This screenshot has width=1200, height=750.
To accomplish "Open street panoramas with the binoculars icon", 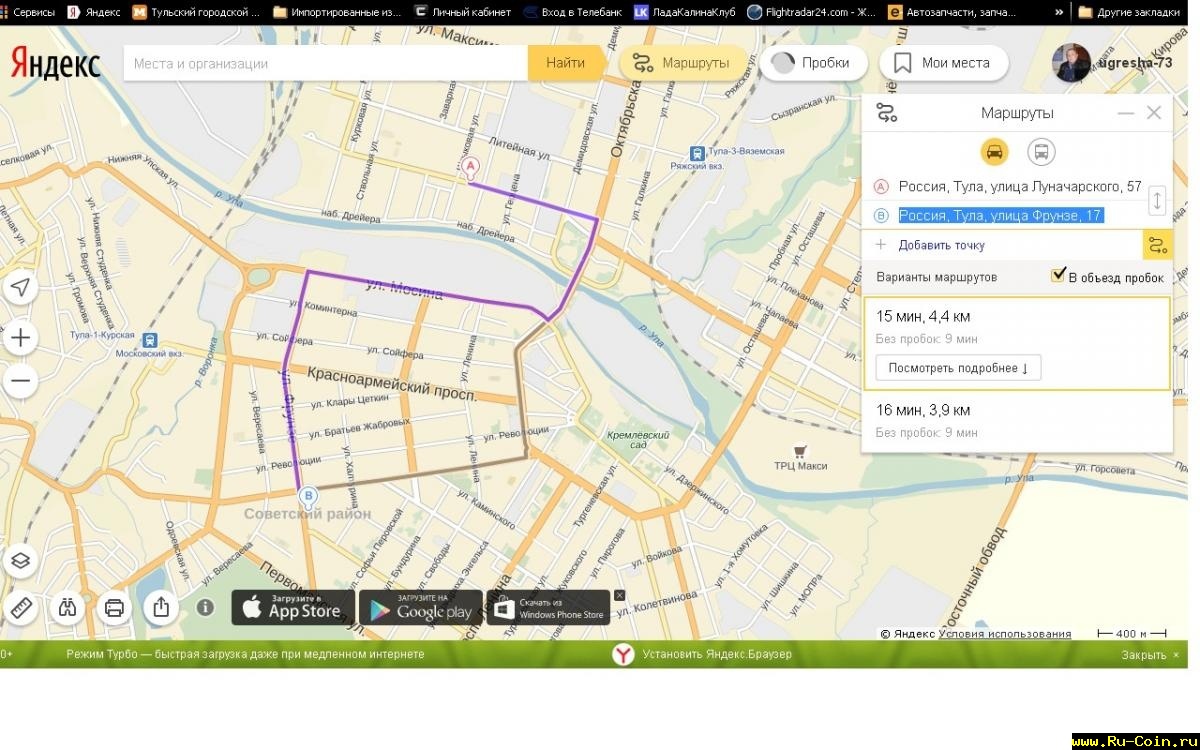I will (x=67, y=606).
